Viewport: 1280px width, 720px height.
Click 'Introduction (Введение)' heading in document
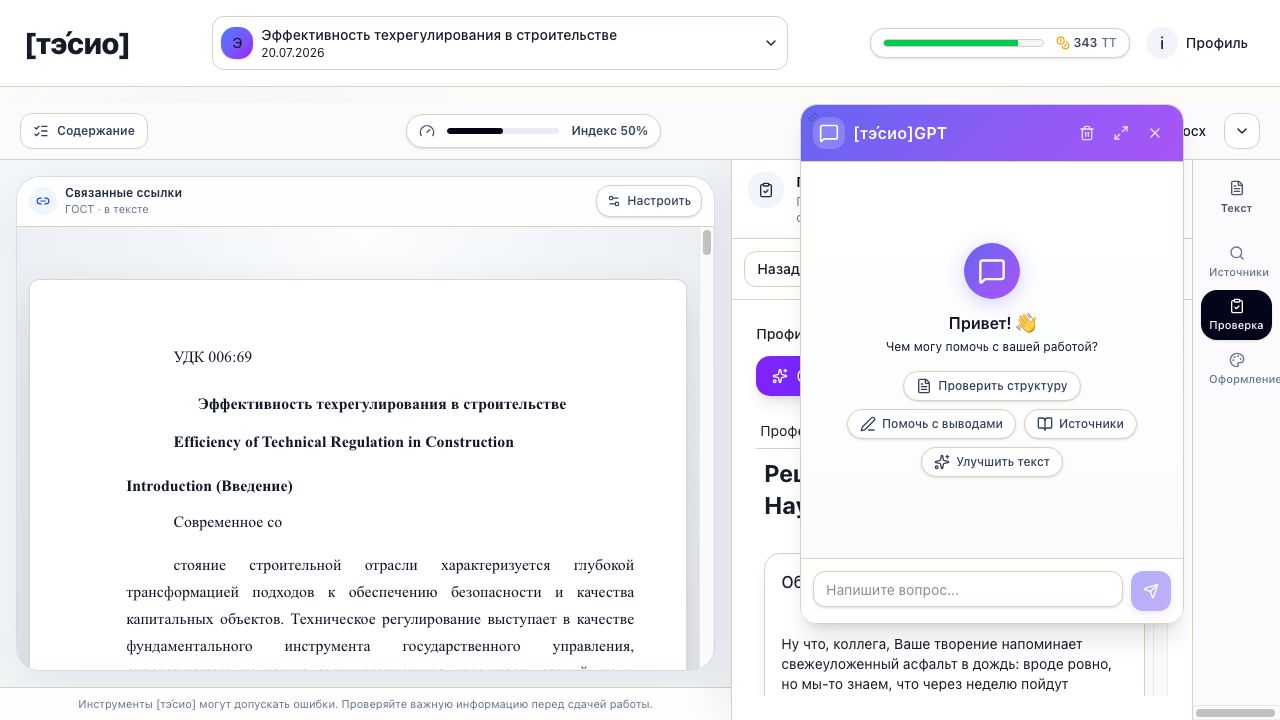point(210,486)
